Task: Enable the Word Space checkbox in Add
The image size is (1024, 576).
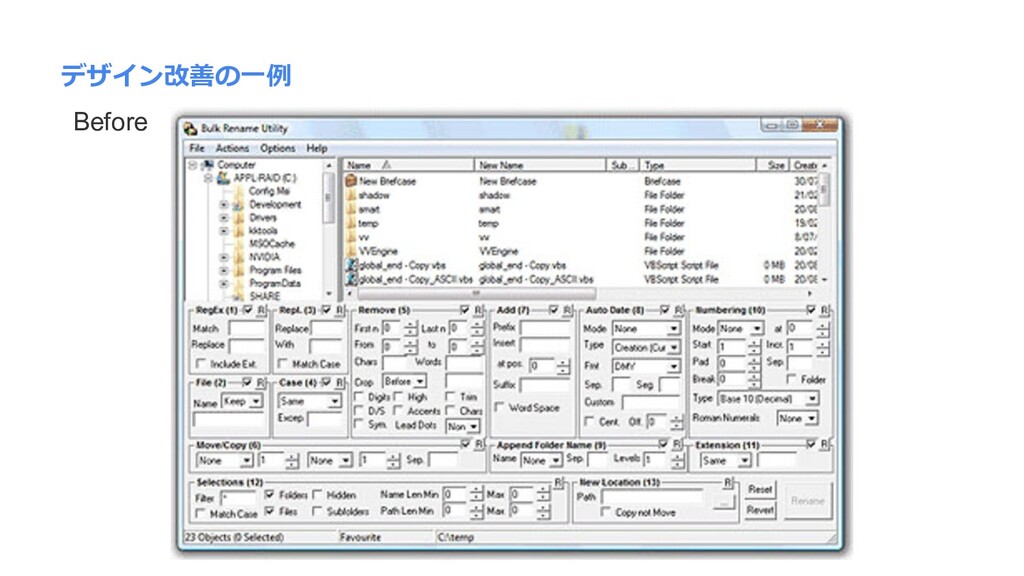Action: (x=500, y=407)
